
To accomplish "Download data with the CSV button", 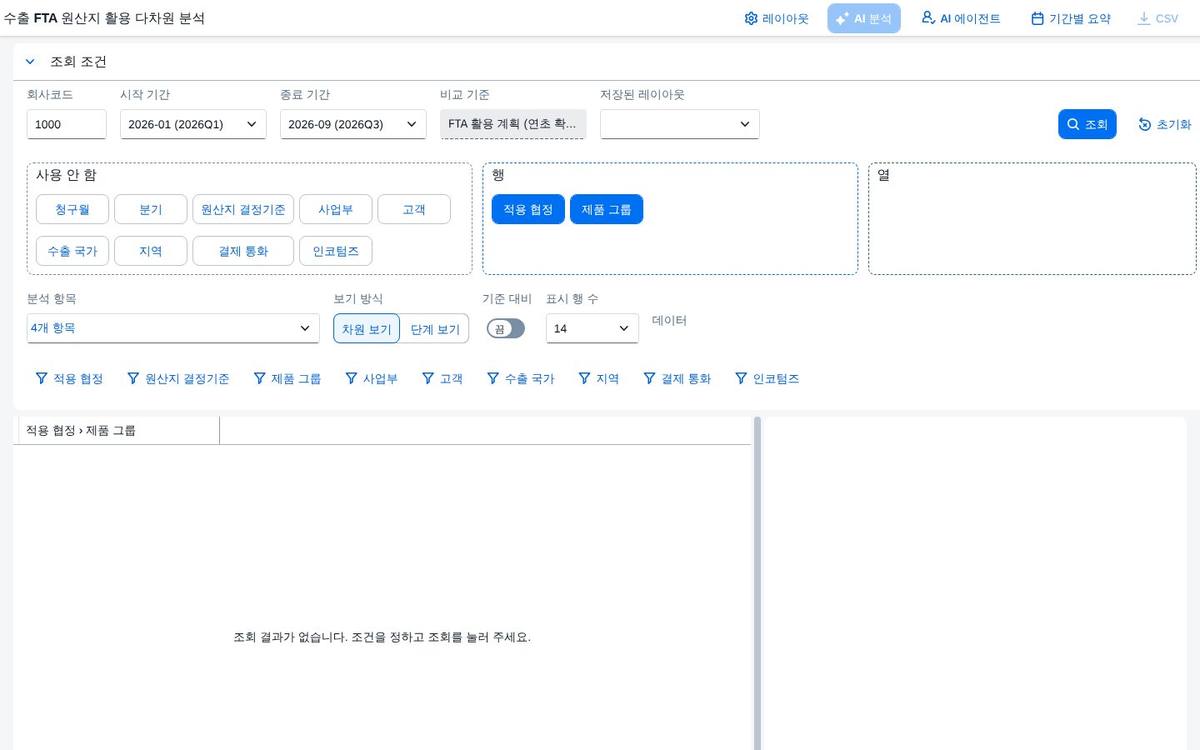I will 1158,18.
